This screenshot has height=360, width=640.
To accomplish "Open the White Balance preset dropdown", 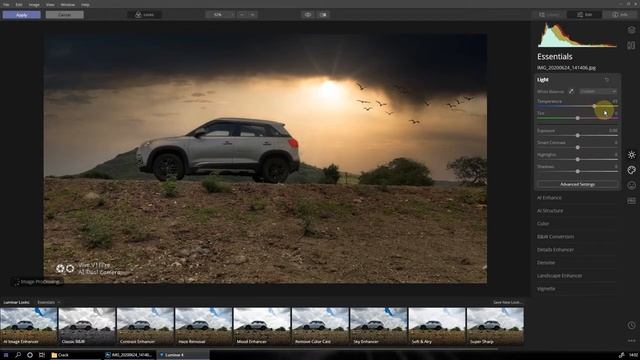I will (598, 91).
